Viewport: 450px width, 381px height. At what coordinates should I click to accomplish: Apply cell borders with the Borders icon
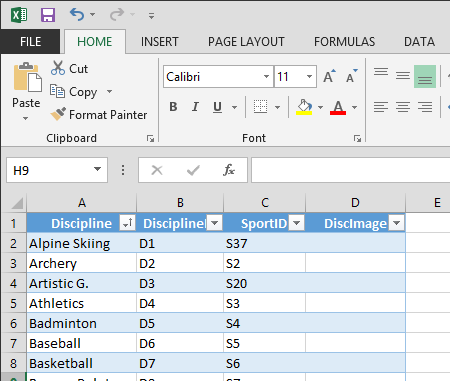pos(260,107)
